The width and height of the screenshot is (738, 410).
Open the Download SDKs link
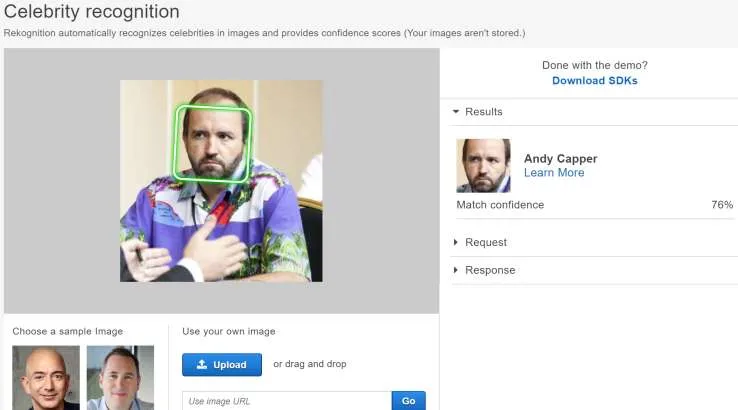(x=594, y=81)
